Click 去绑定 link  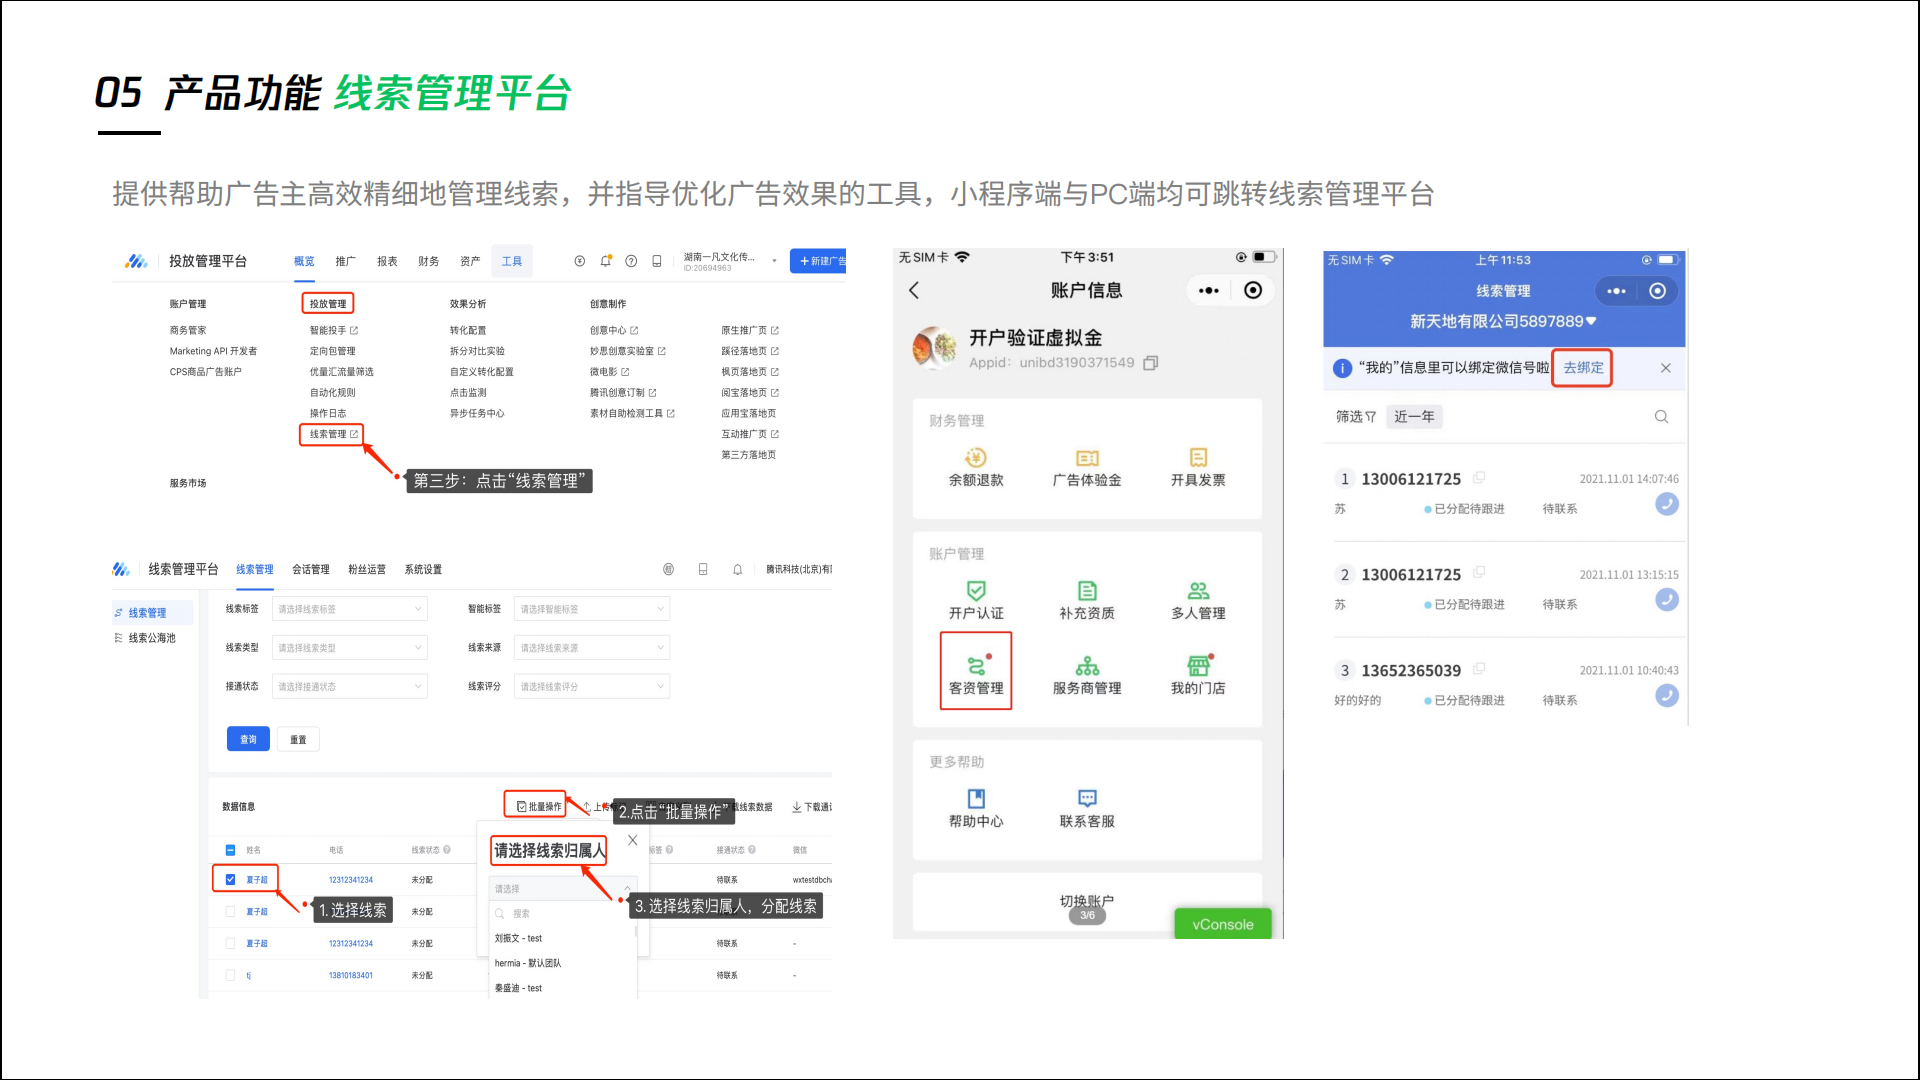1583,368
